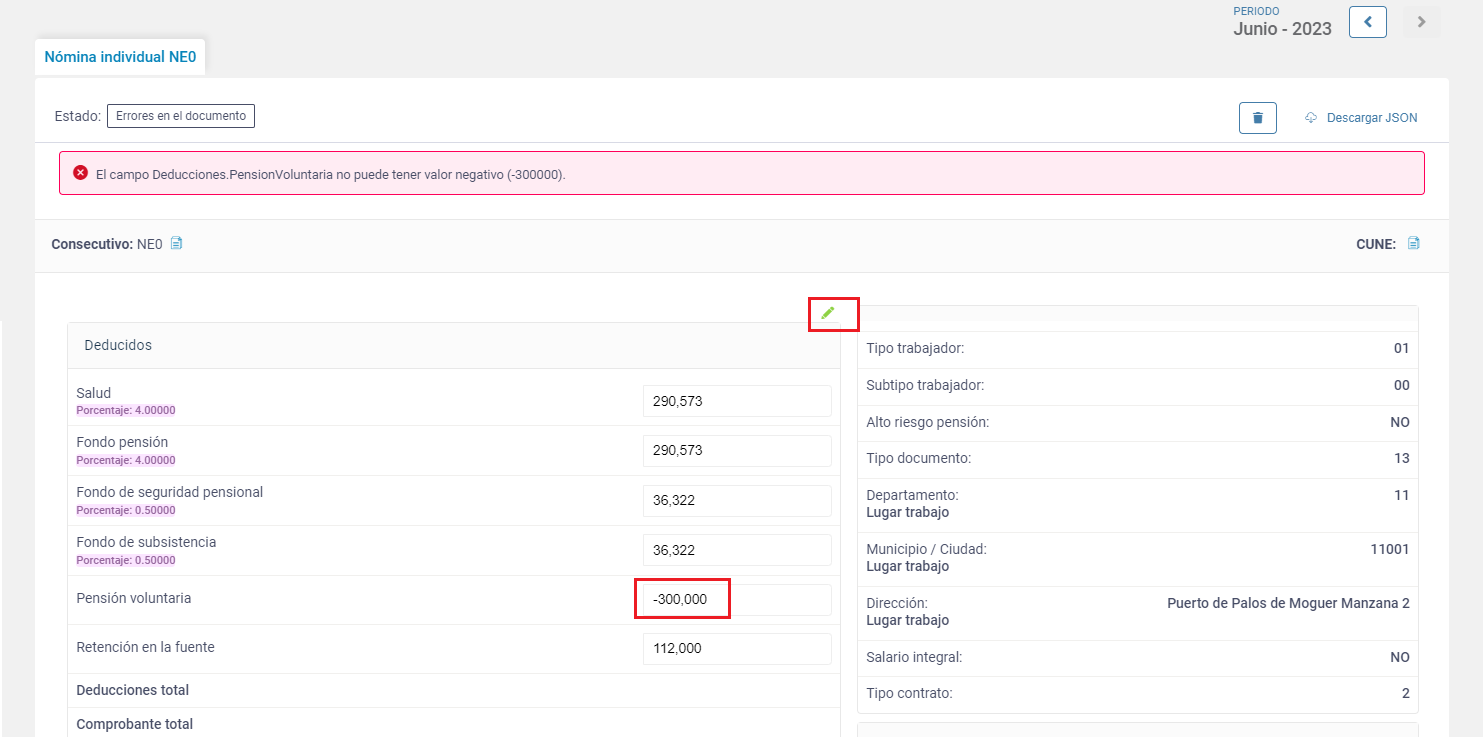Click the Estado label
Screen dimensions: 1483x737
[78, 116]
